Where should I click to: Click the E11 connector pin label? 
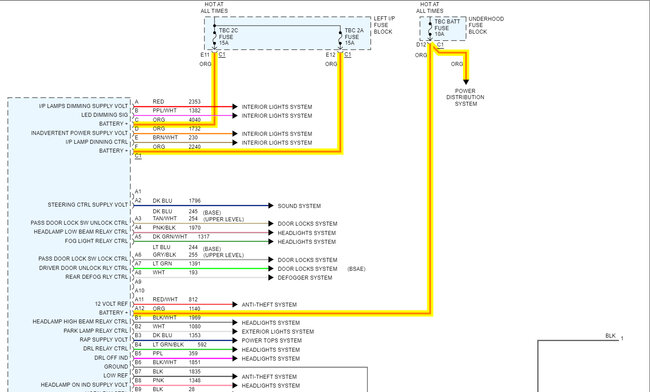205,55
